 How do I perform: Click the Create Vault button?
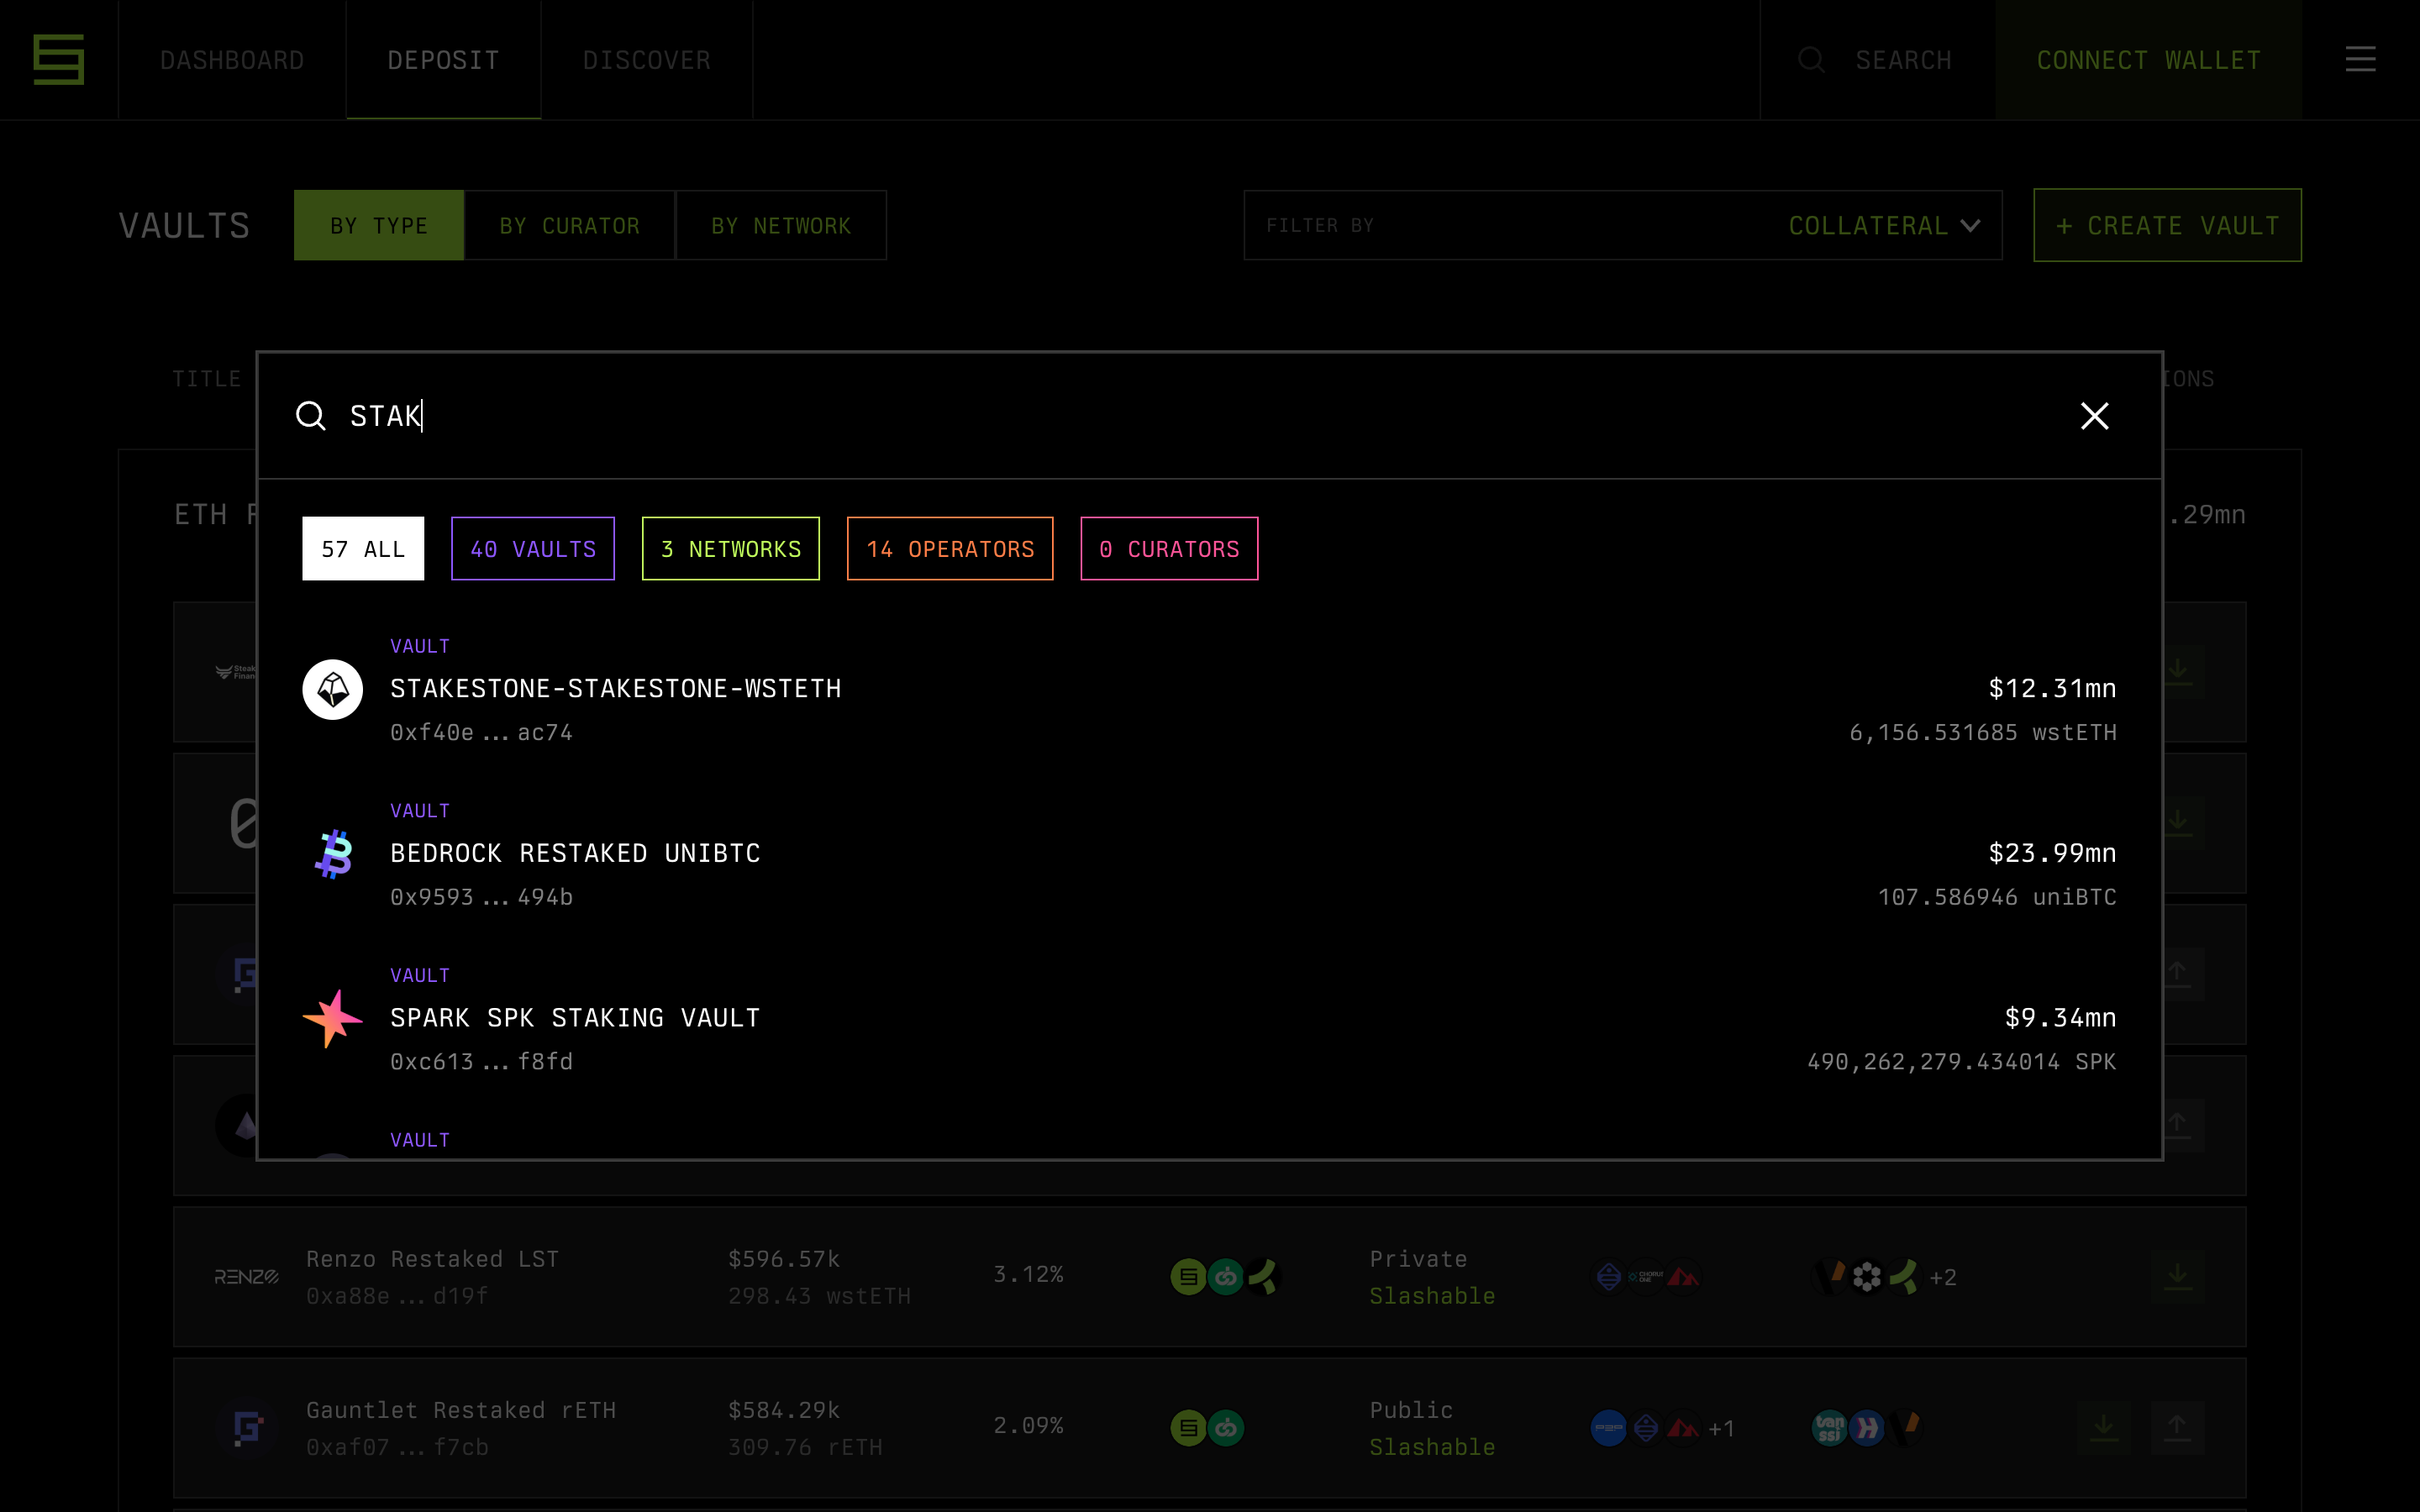[x=2167, y=226]
